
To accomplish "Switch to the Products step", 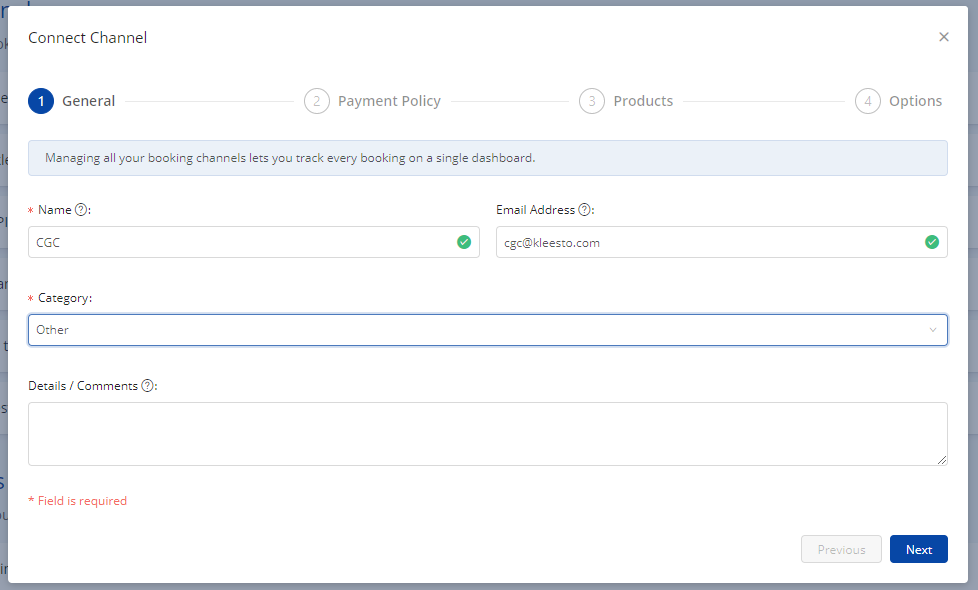I will coord(643,101).
